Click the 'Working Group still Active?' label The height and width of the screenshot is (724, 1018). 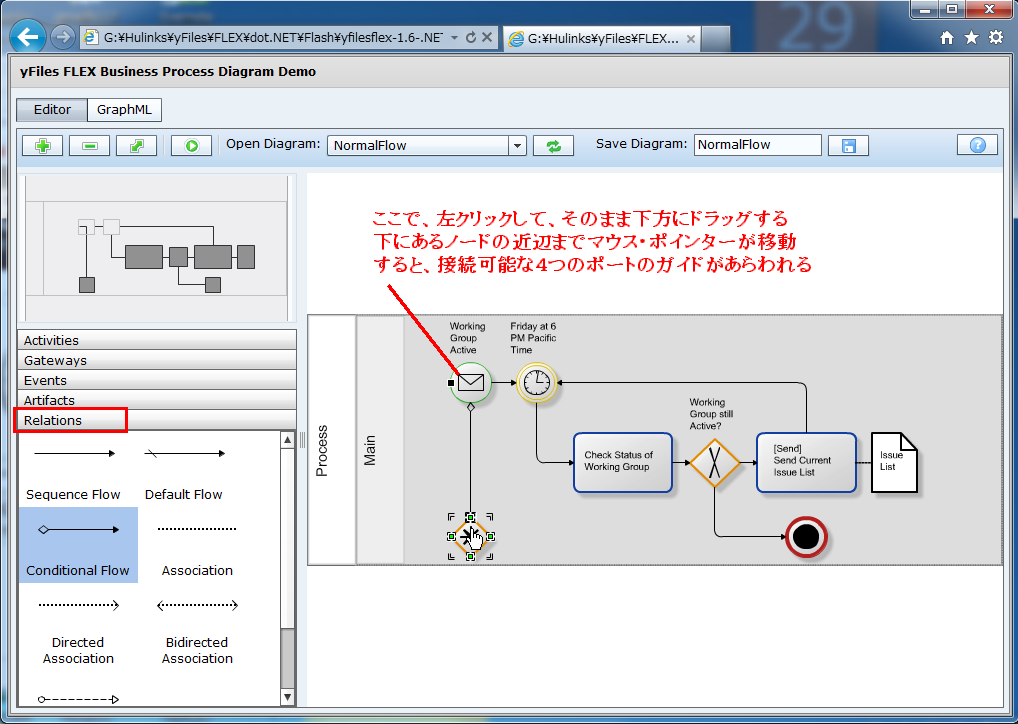point(711,414)
